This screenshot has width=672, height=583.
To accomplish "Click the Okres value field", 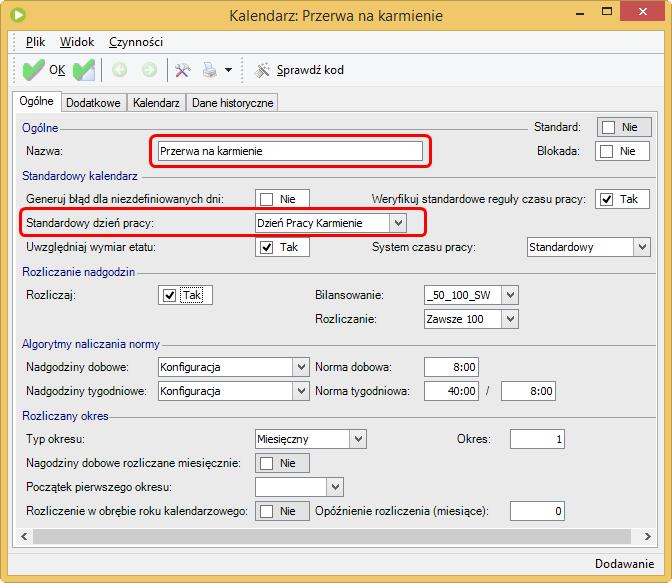I will (537, 439).
